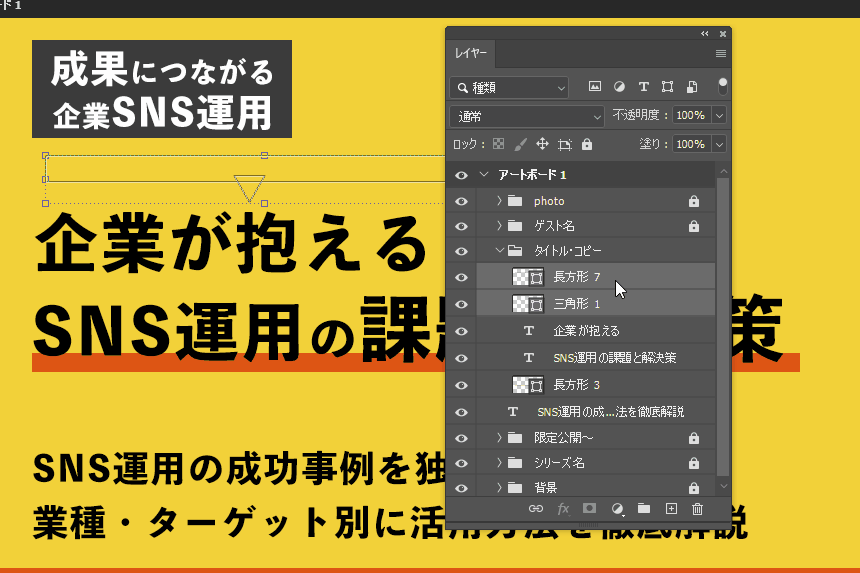Viewport: 860px width, 573px height.
Task: Create a new layer
Action: (x=671, y=508)
